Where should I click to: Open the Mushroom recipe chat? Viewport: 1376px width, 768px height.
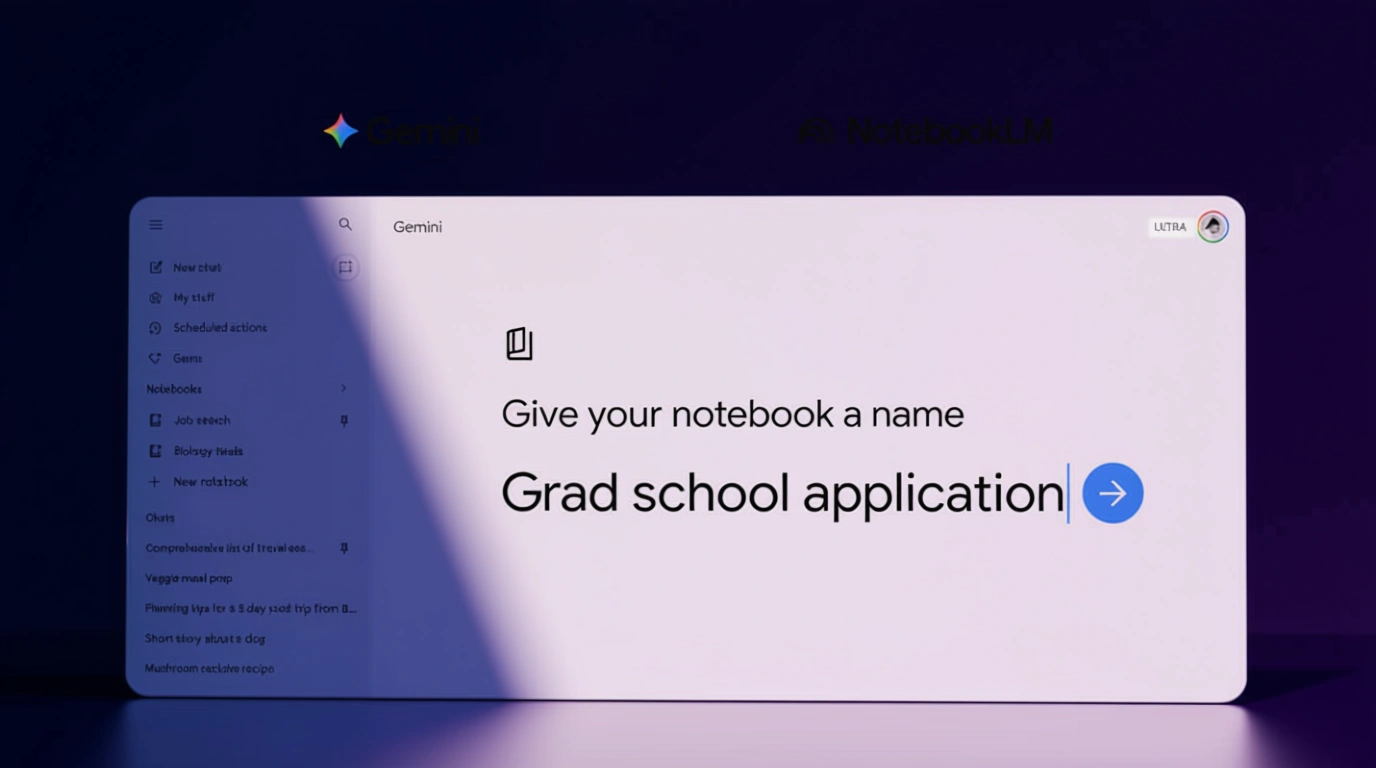209,668
